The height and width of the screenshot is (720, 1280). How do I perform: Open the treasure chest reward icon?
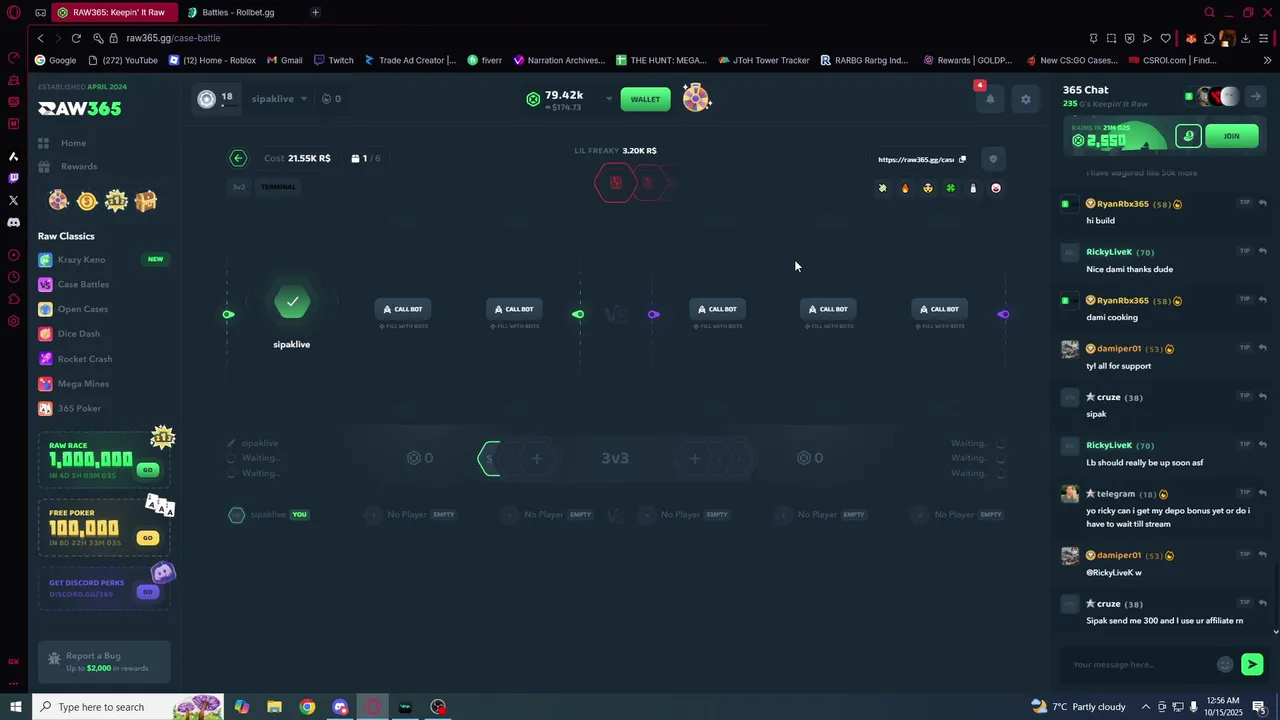(x=146, y=201)
